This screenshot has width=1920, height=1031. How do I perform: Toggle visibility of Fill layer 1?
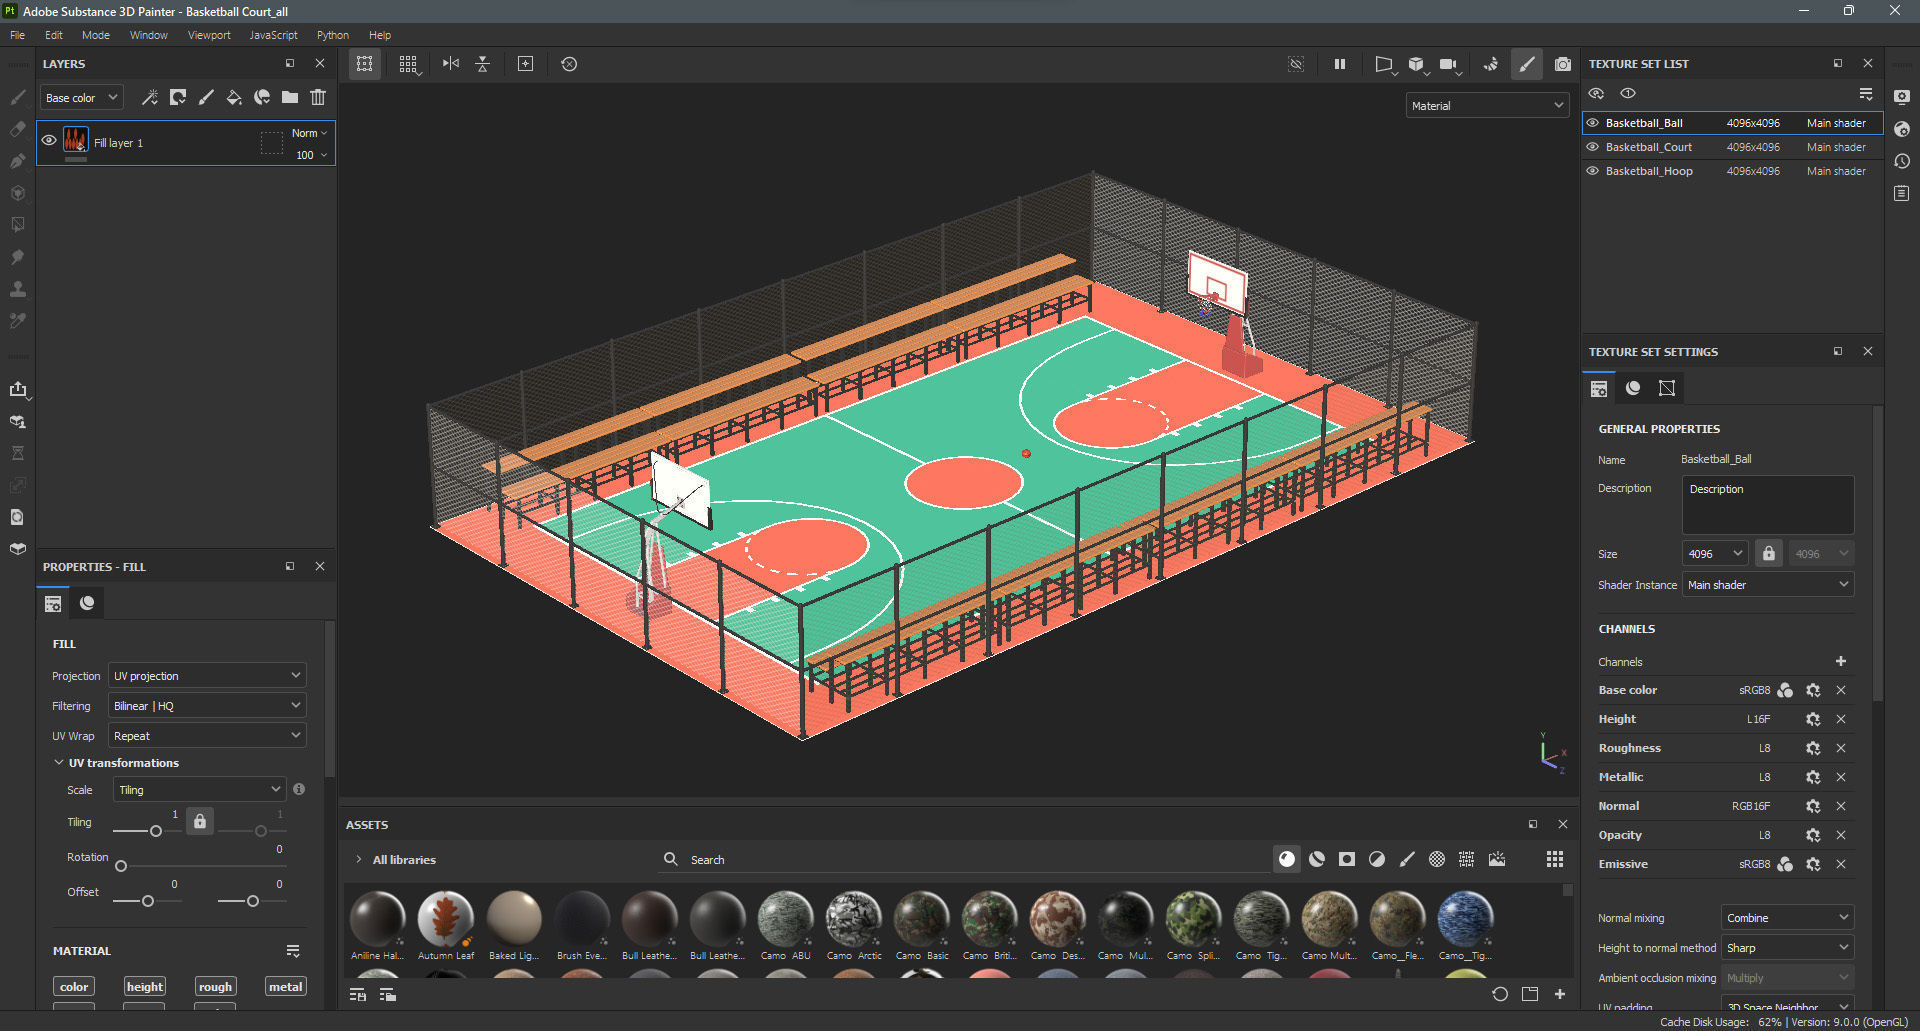click(49, 141)
